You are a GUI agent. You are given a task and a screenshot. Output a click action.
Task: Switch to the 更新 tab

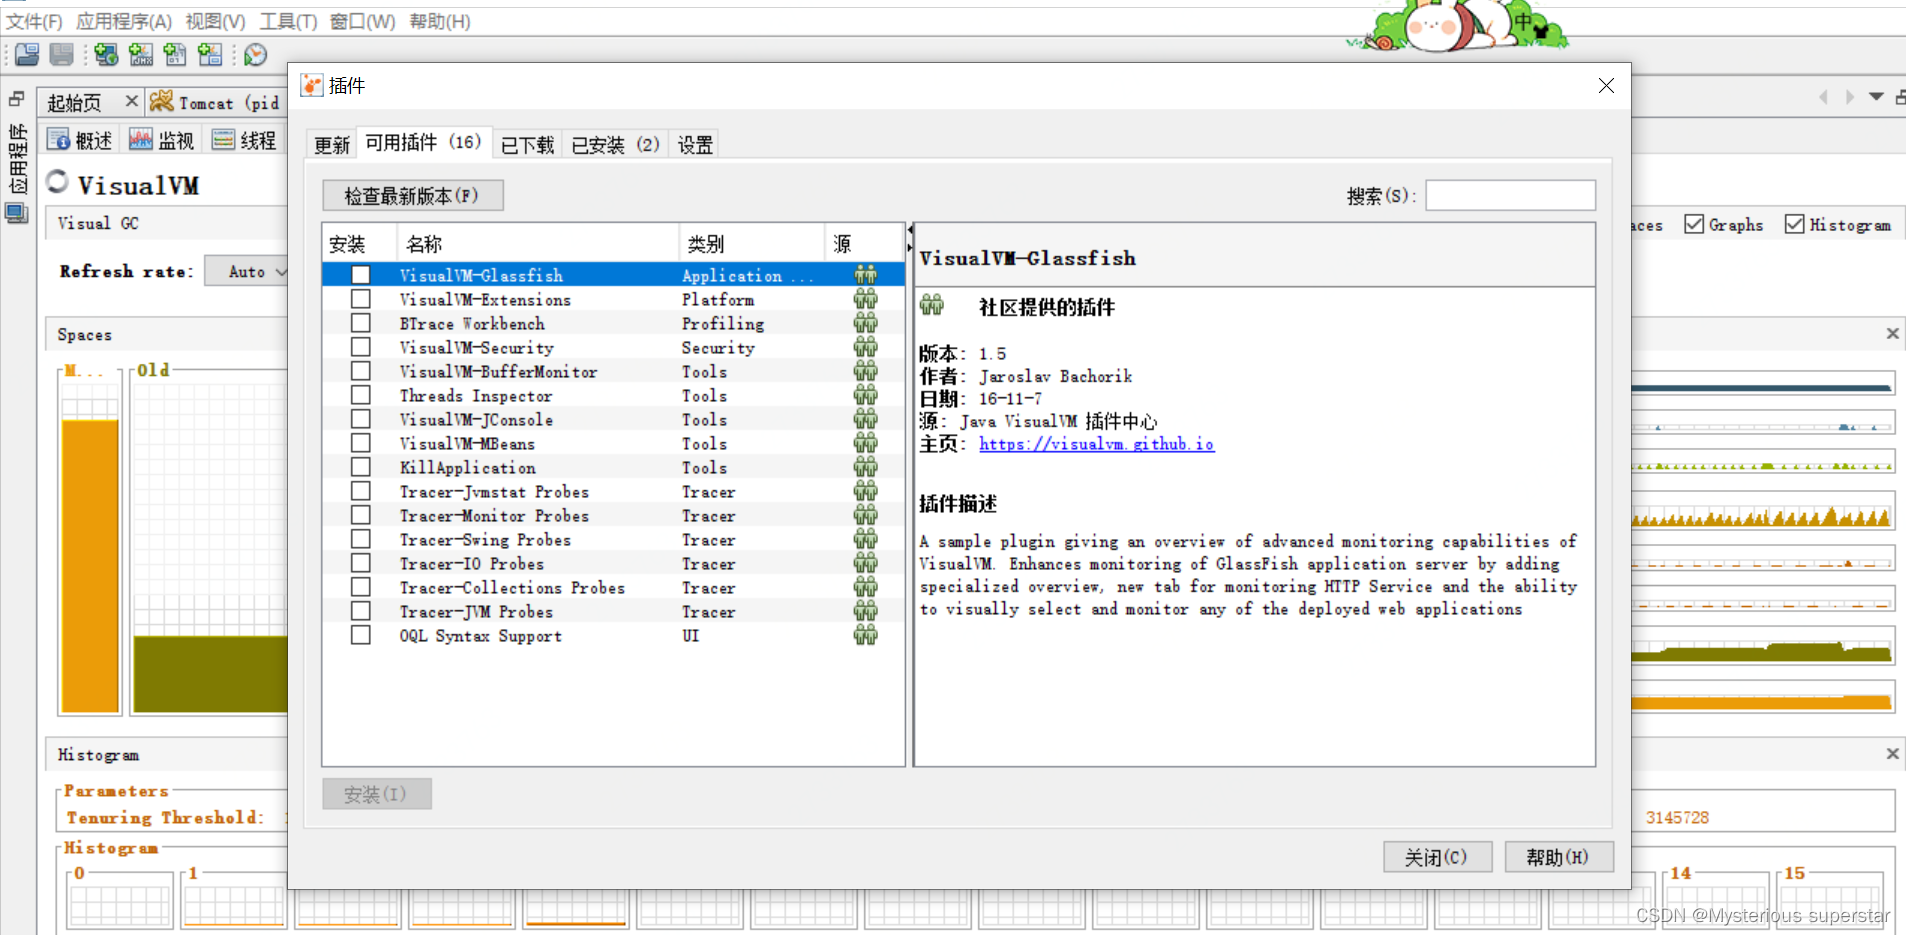[x=332, y=145]
